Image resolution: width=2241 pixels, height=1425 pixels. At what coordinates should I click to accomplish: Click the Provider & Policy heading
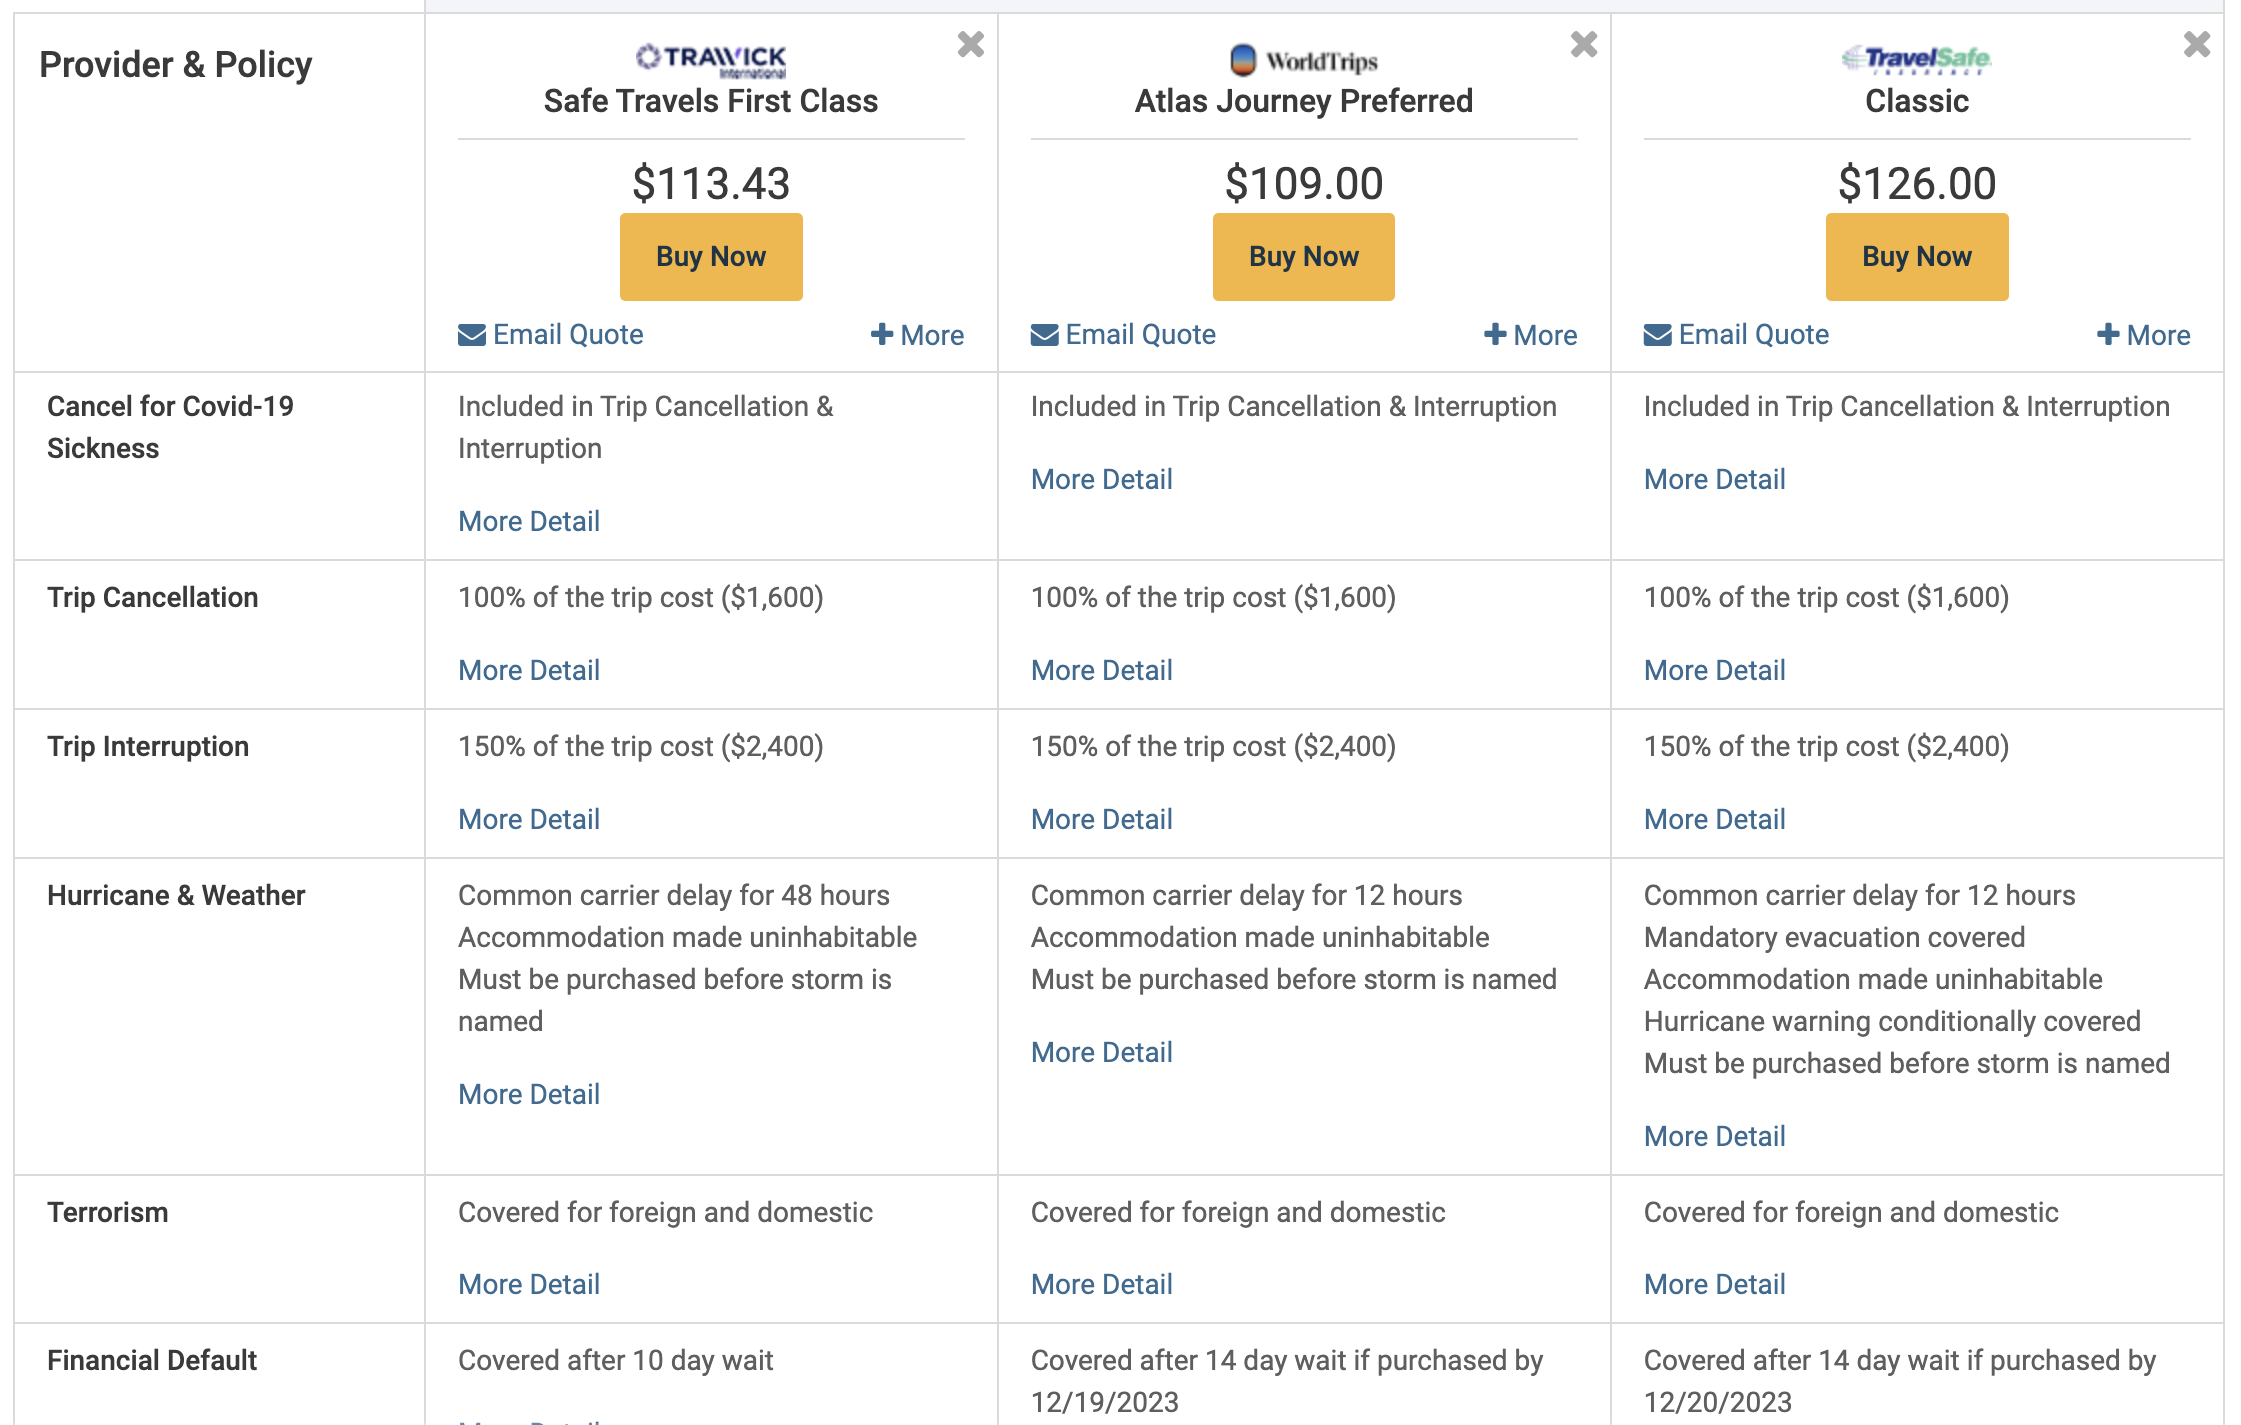[x=176, y=65]
